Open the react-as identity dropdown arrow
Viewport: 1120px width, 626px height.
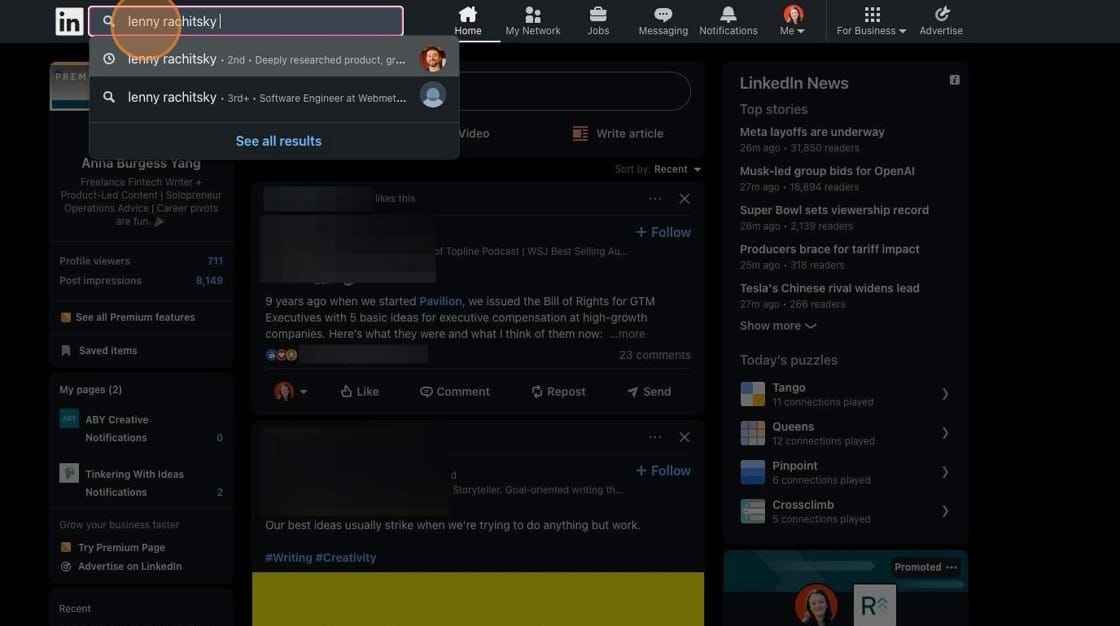pos(304,392)
